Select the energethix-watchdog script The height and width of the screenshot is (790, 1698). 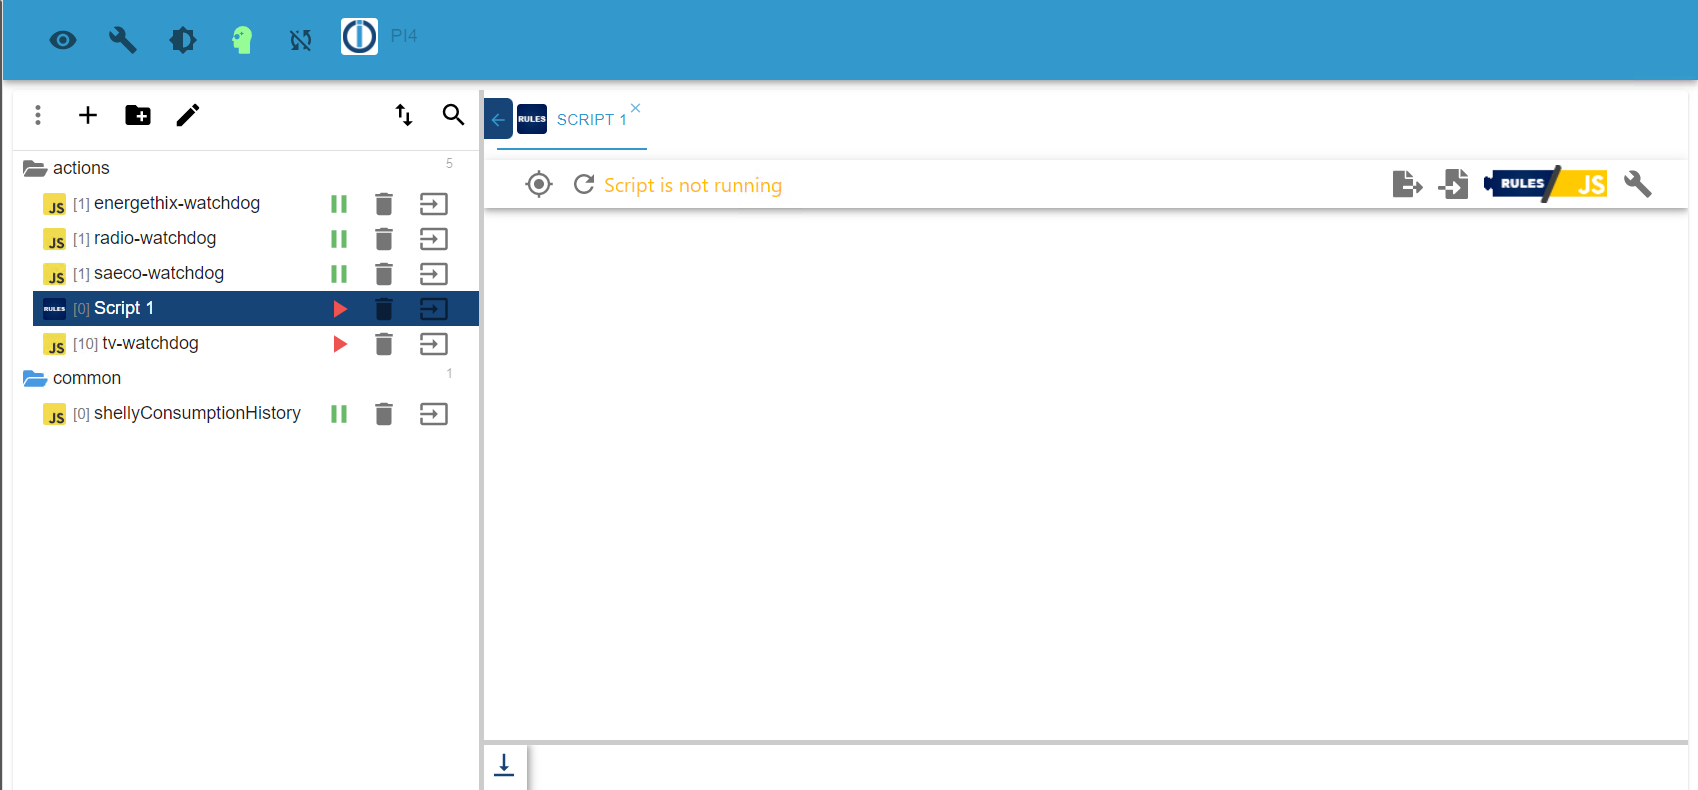coord(177,203)
